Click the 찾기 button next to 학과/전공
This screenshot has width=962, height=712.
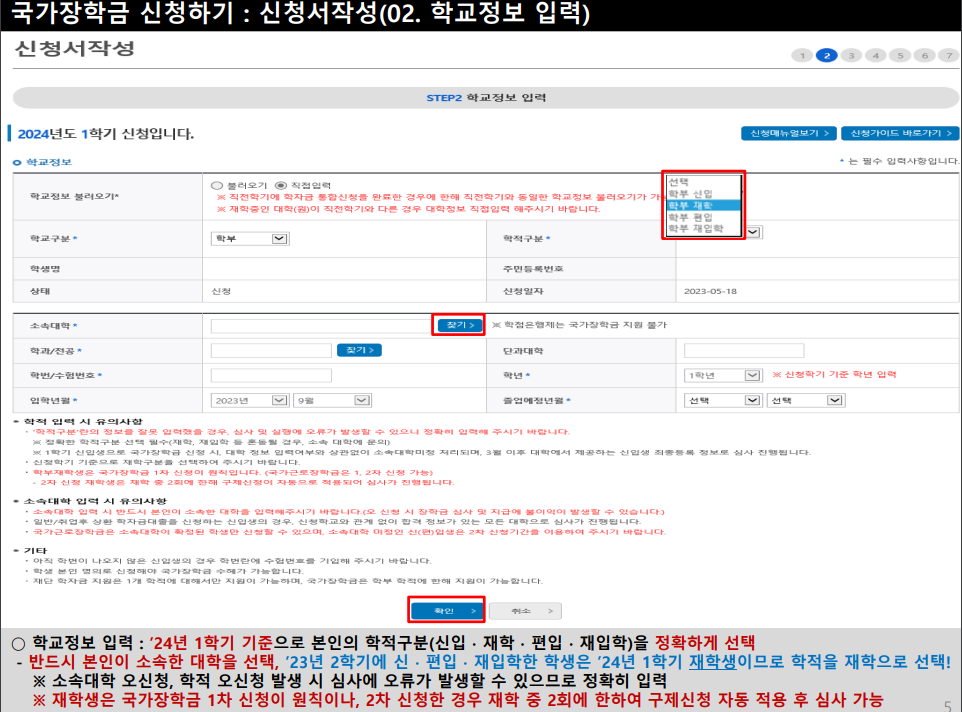(361, 350)
